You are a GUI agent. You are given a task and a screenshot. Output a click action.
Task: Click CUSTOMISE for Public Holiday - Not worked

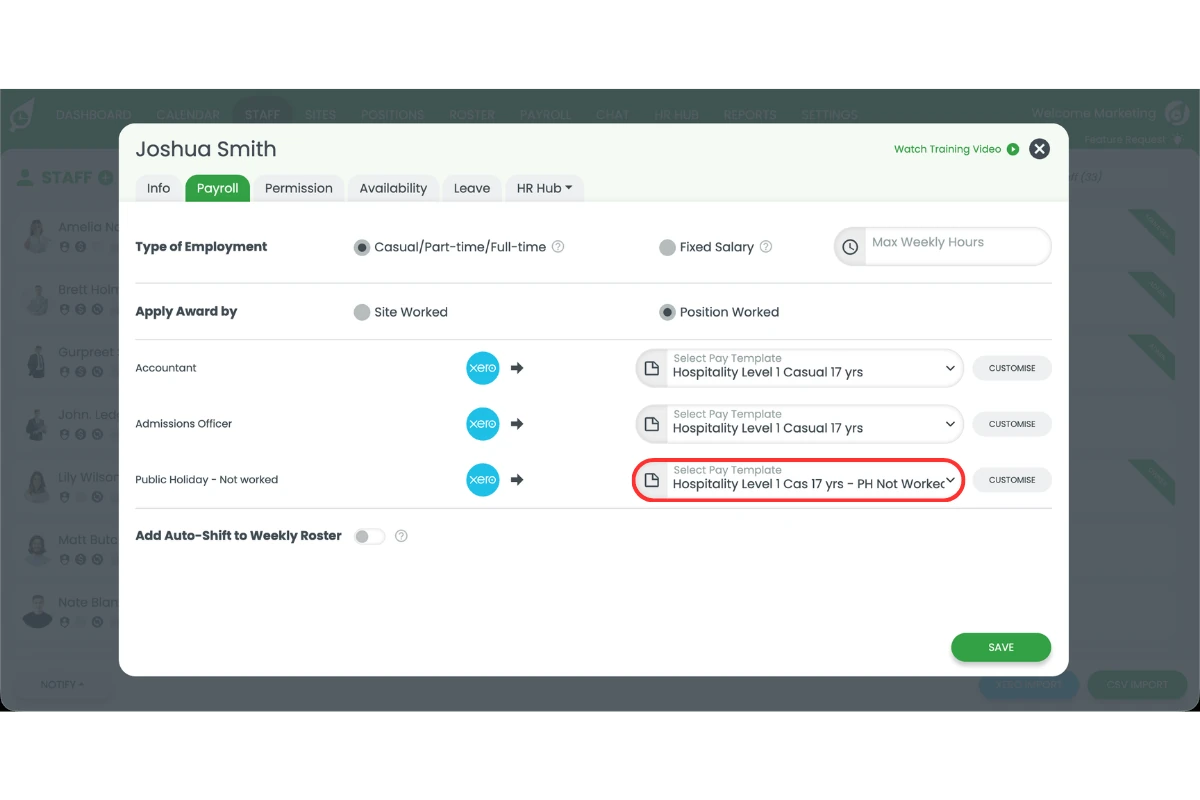(x=1012, y=480)
